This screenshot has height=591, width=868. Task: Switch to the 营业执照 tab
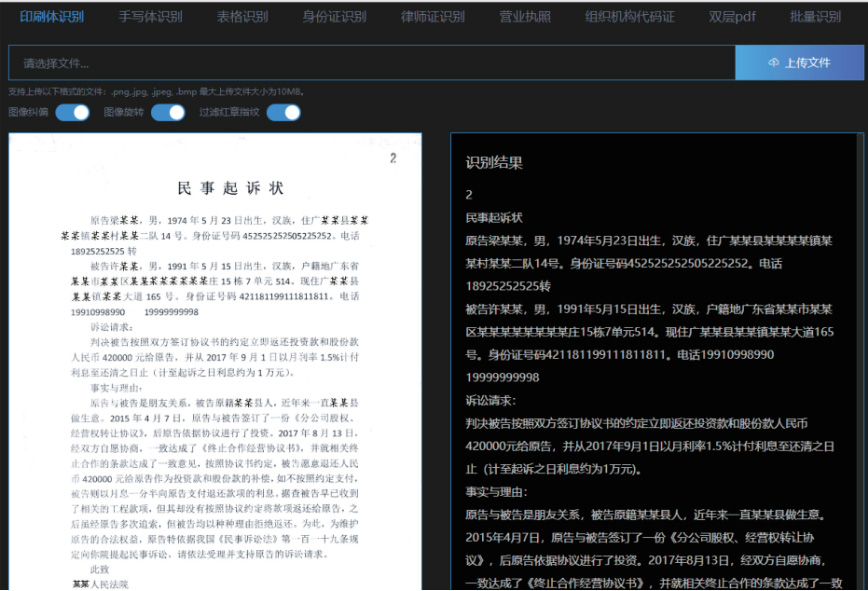(x=525, y=17)
